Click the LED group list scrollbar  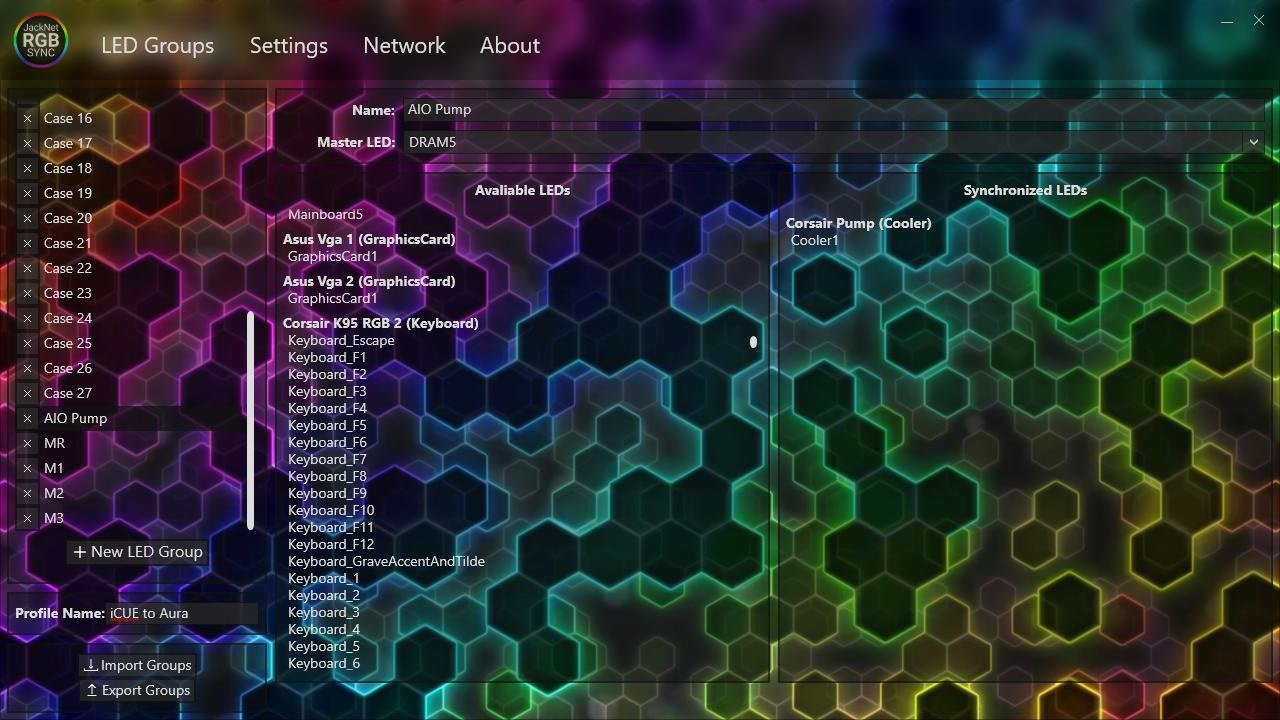[x=250, y=420]
